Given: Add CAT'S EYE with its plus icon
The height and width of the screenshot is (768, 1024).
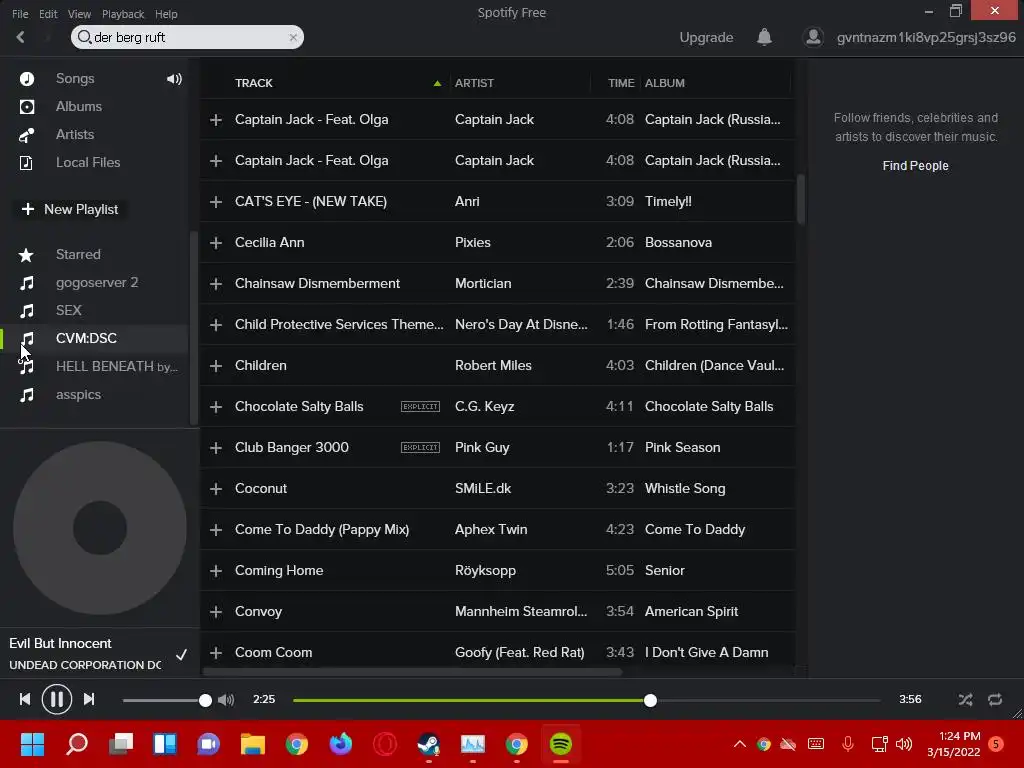Looking at the screenshot, I should click(216, 202).
